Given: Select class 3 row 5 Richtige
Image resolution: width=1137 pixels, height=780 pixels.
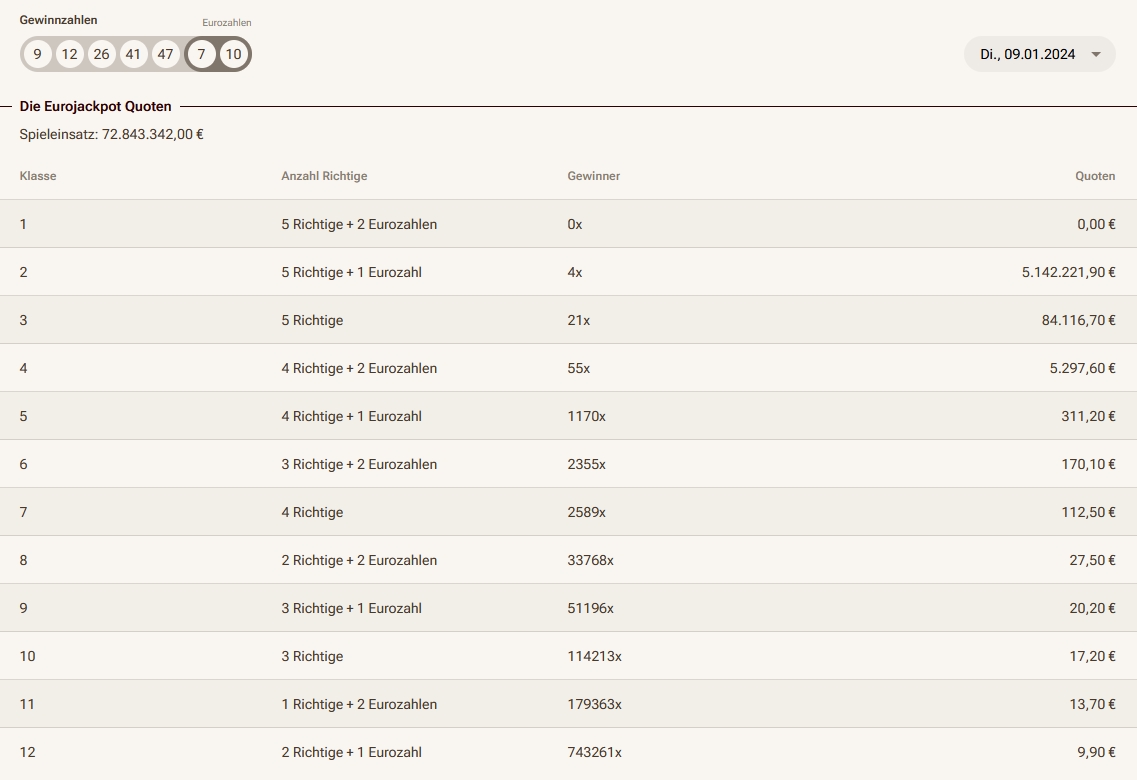Looking at the screenshot, I should 568,320.
